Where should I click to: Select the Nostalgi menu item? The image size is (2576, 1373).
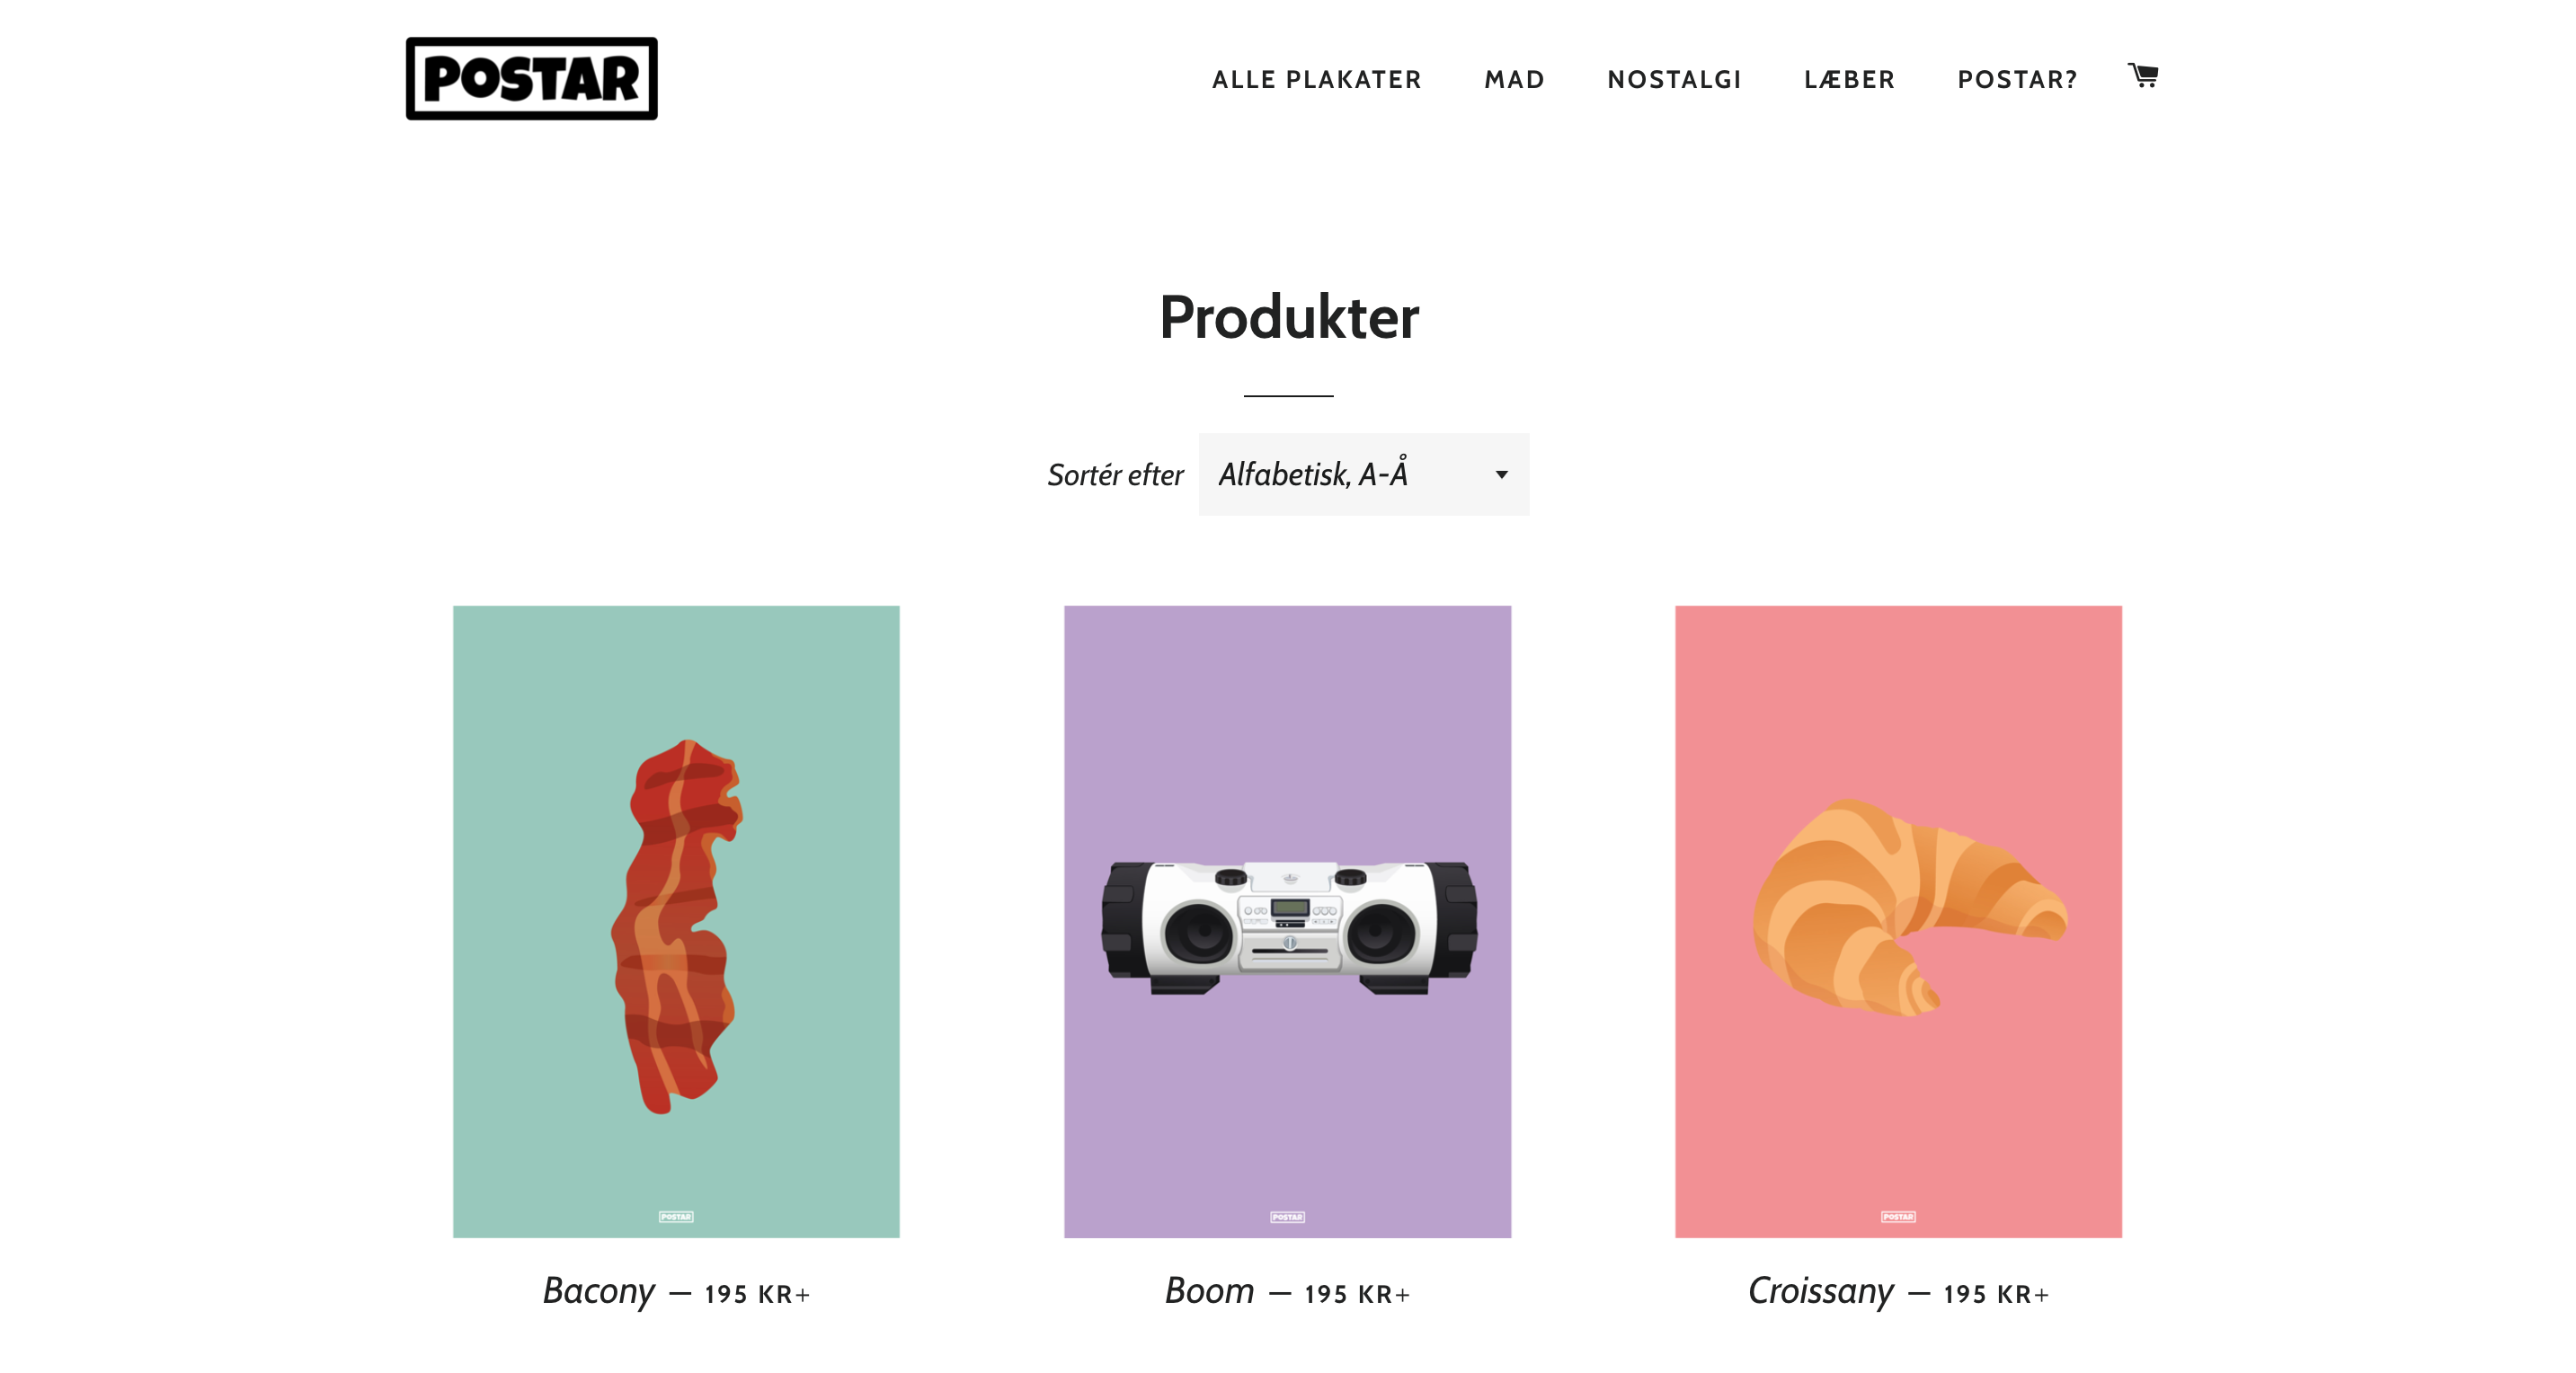(x=1674, y=80)
